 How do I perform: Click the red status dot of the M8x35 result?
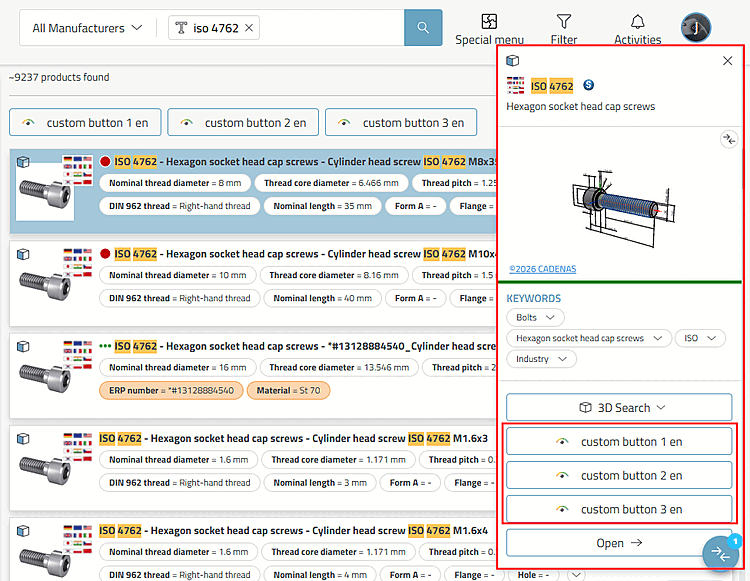105,162
